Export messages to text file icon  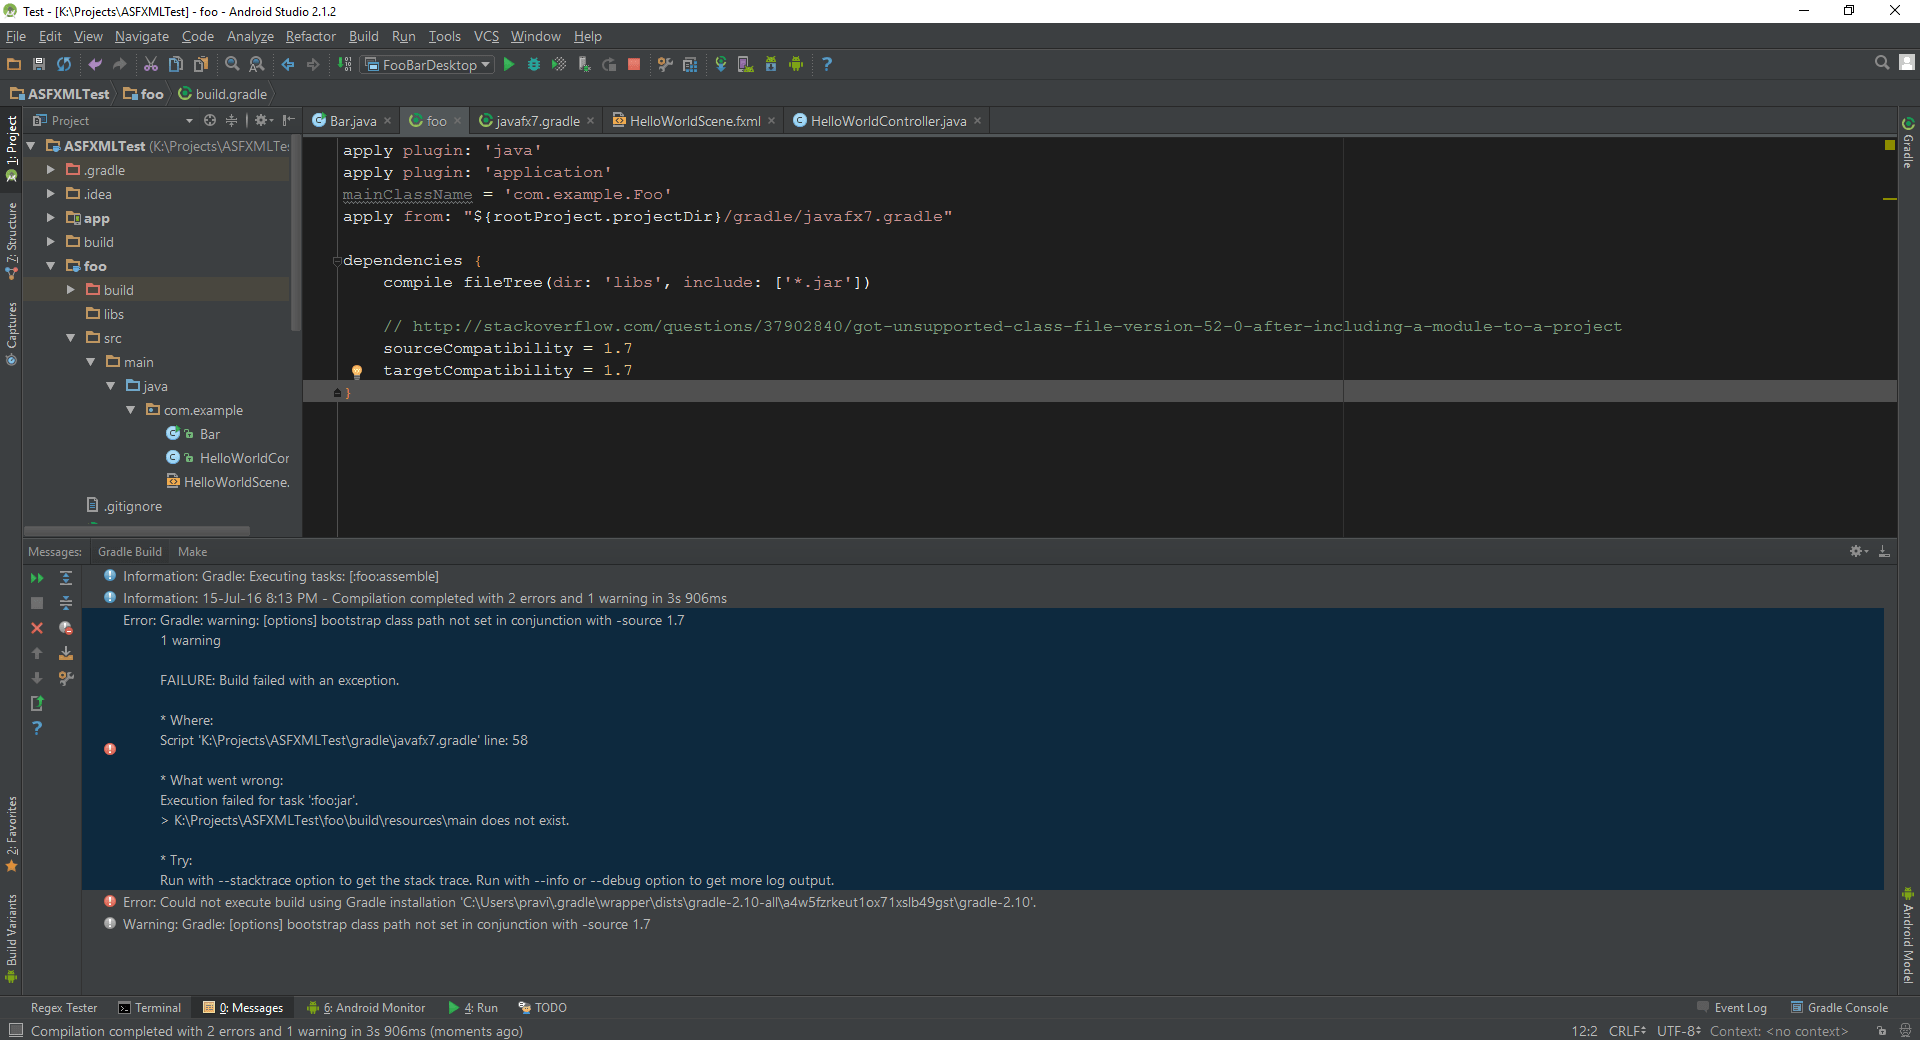[x=37, y=703]
